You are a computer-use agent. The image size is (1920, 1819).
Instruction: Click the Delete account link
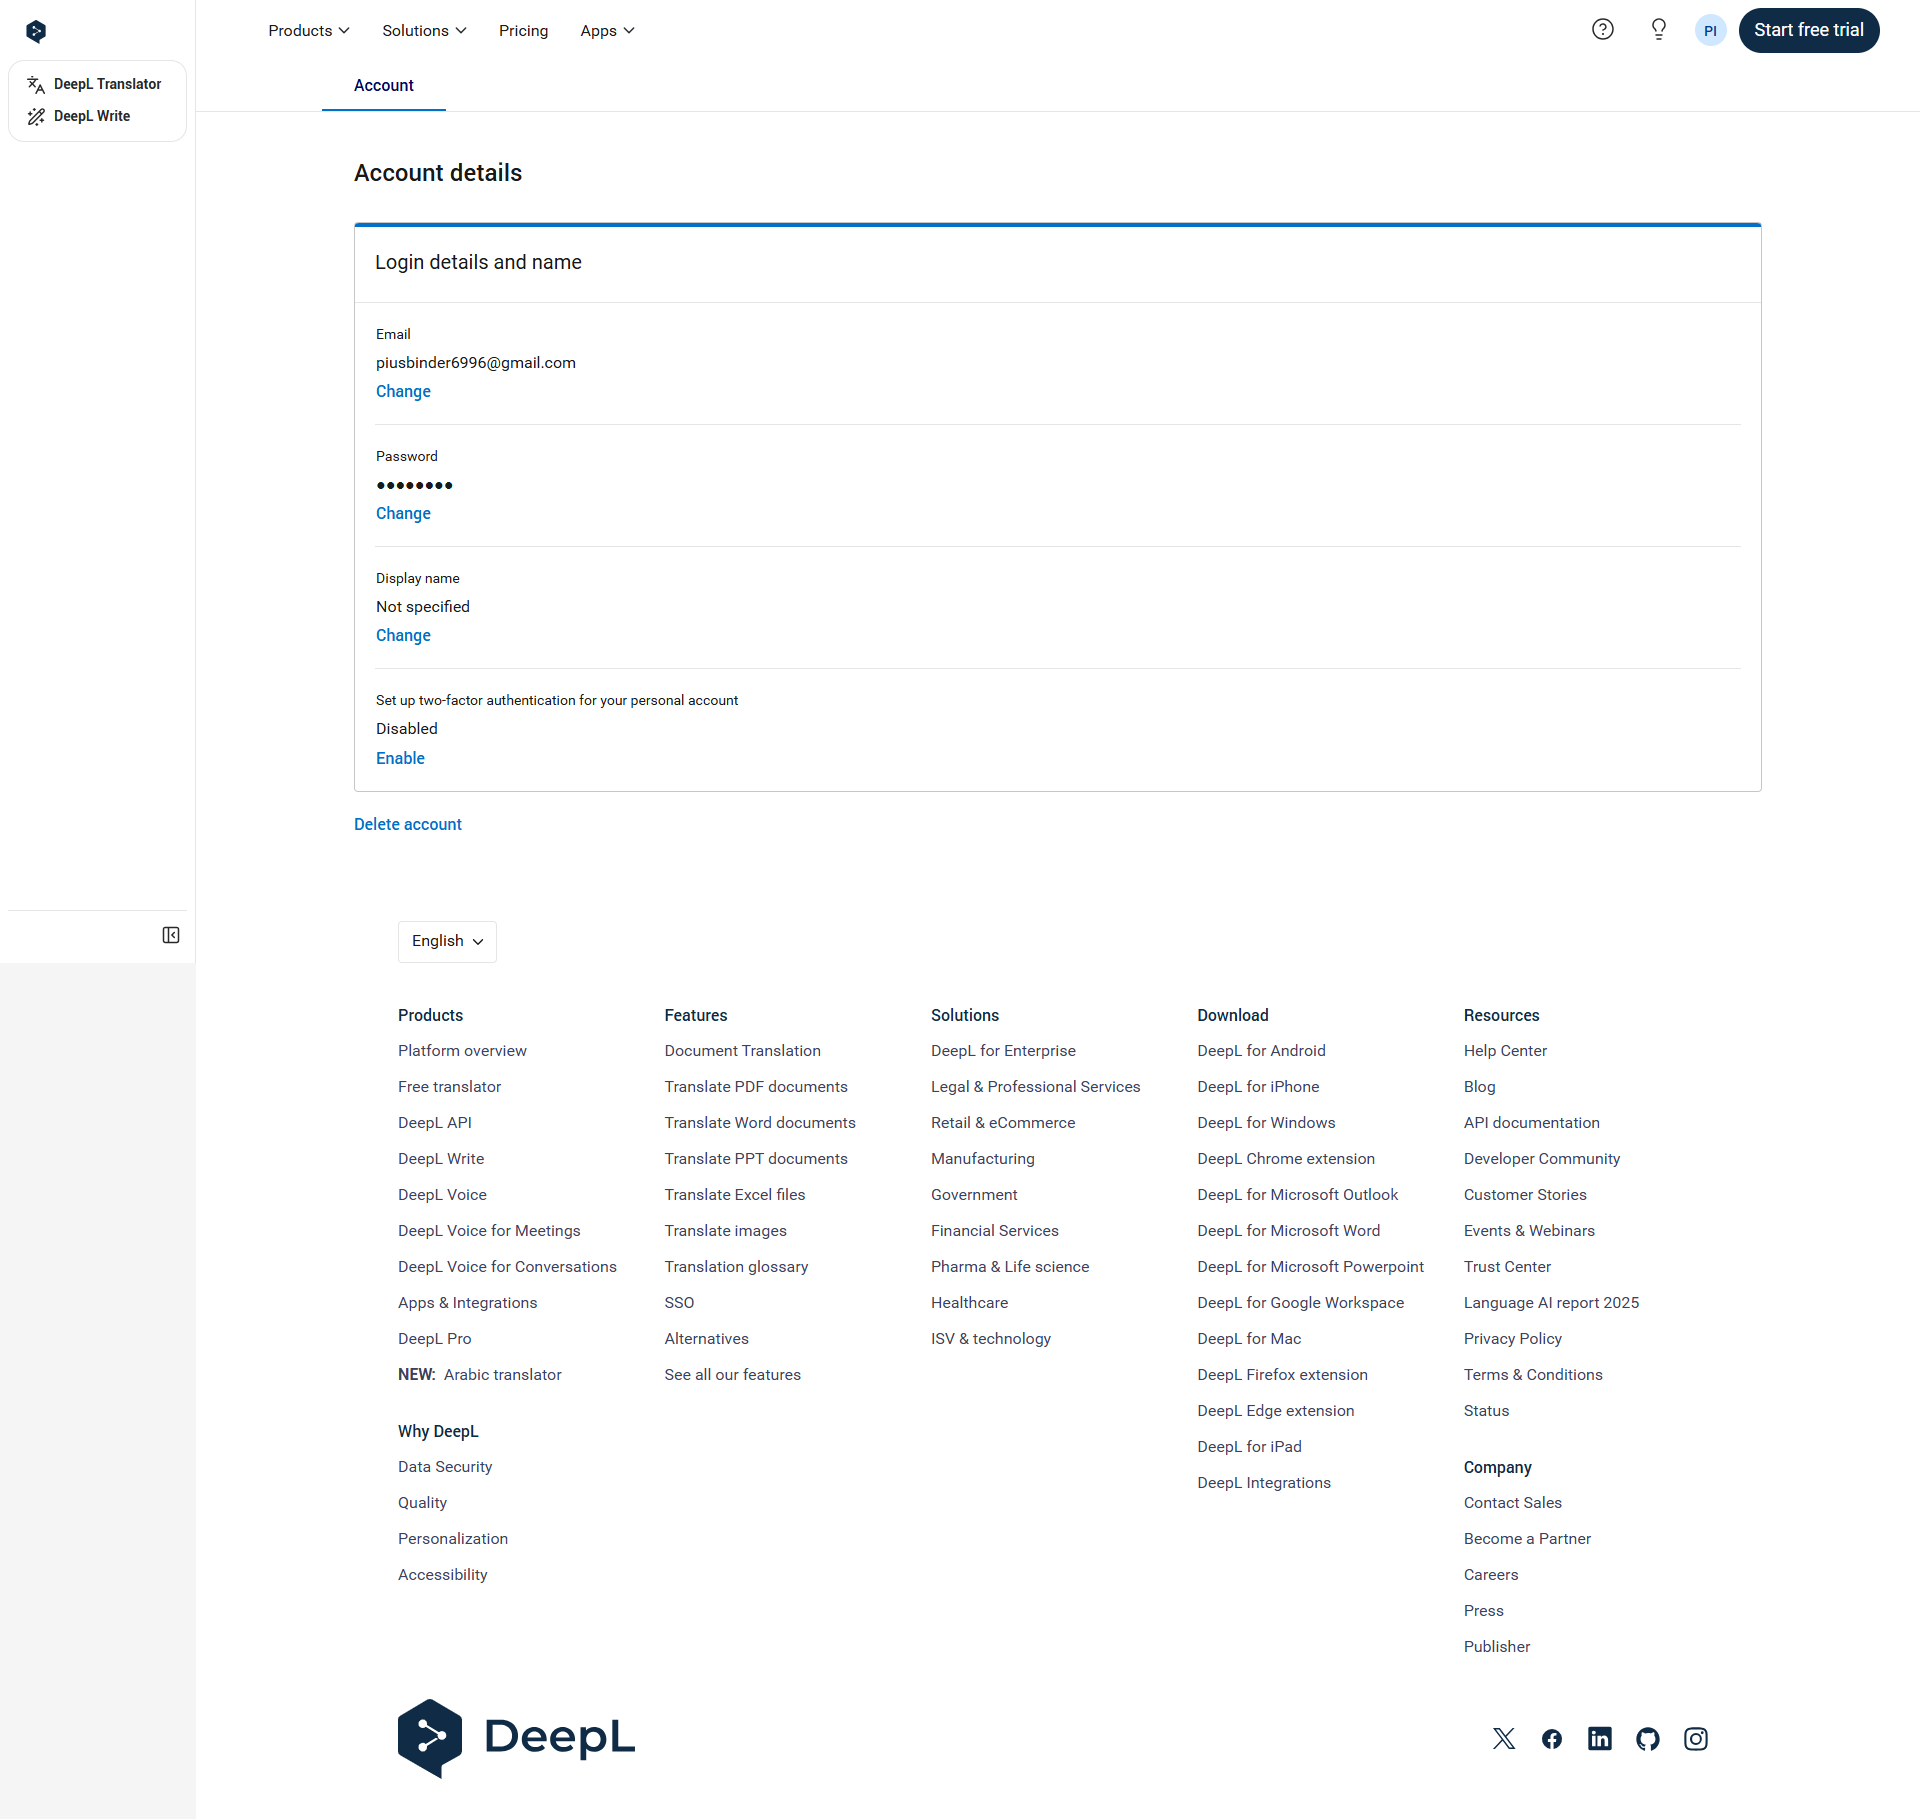click(408, 824)
